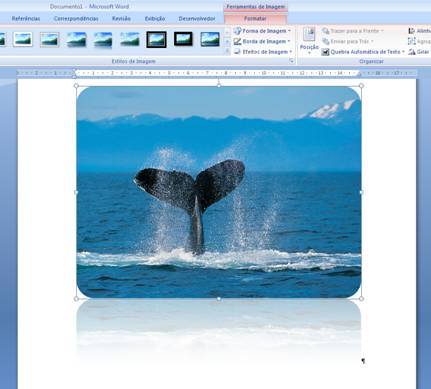Open the Posição button menu

[309, 41]
